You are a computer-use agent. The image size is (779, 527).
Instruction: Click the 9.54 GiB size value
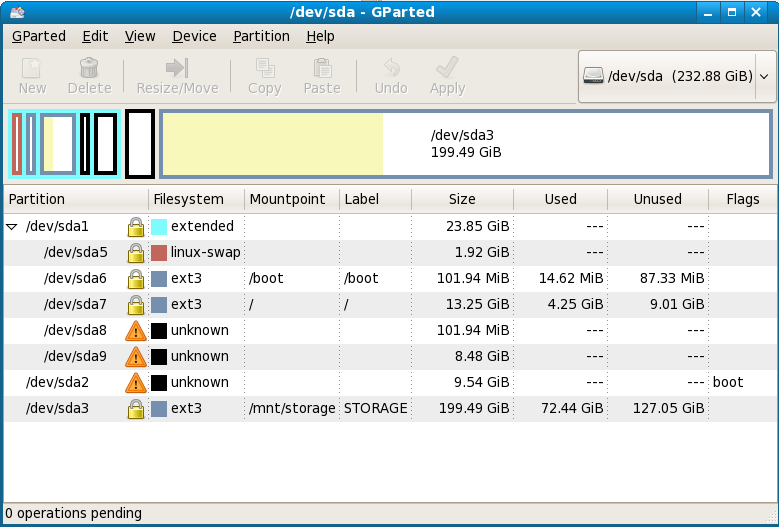(482, 382)
